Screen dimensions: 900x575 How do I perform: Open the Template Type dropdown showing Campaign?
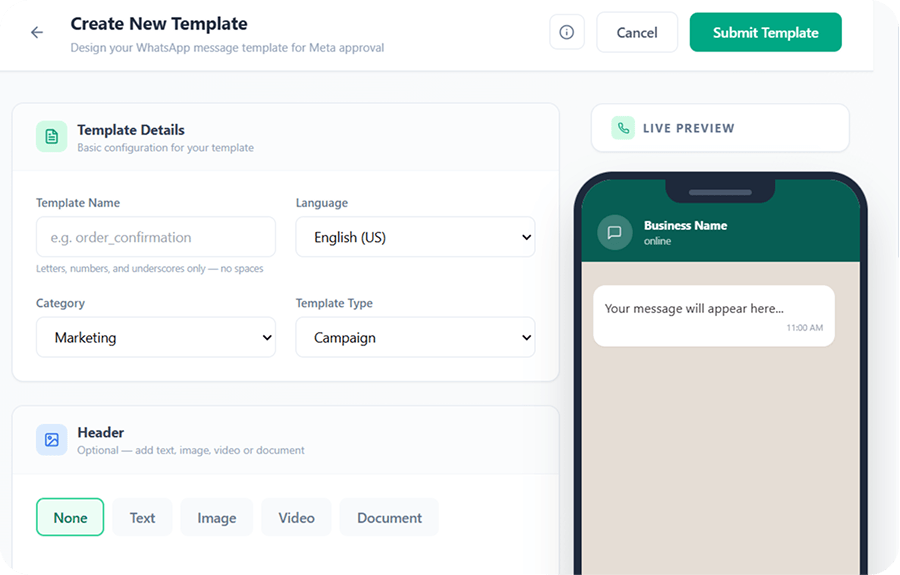415,337
